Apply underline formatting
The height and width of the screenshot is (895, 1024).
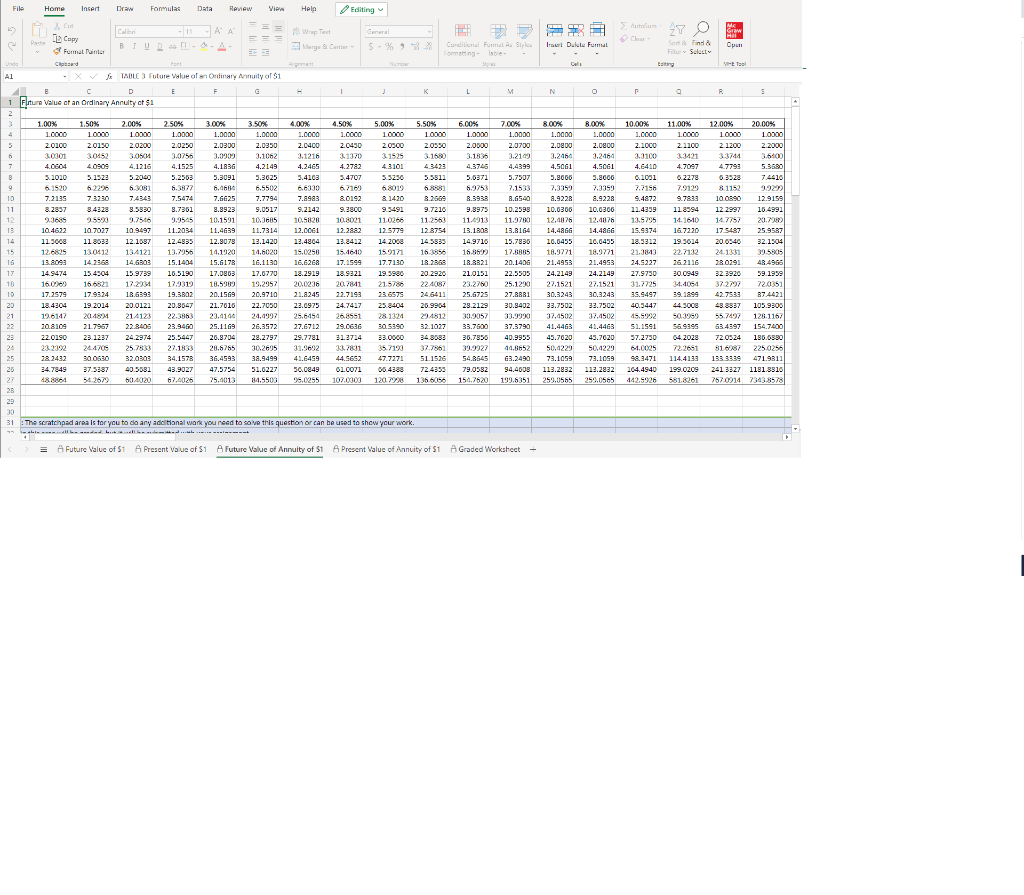[x=147, y=46]
